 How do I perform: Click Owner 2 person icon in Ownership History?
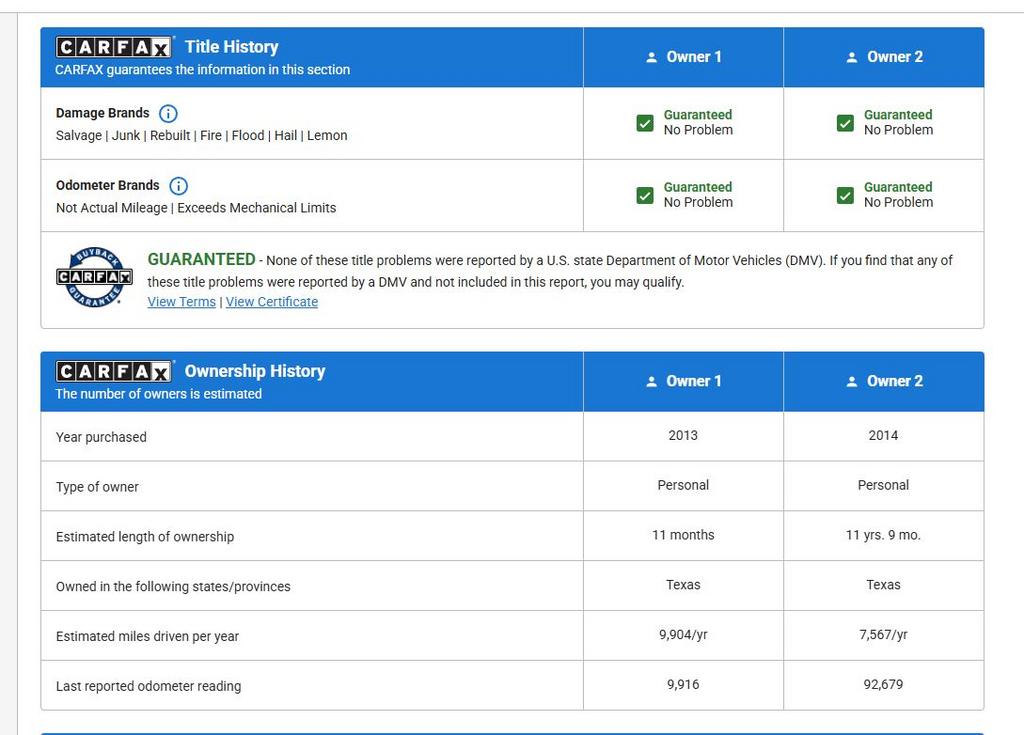852,382
